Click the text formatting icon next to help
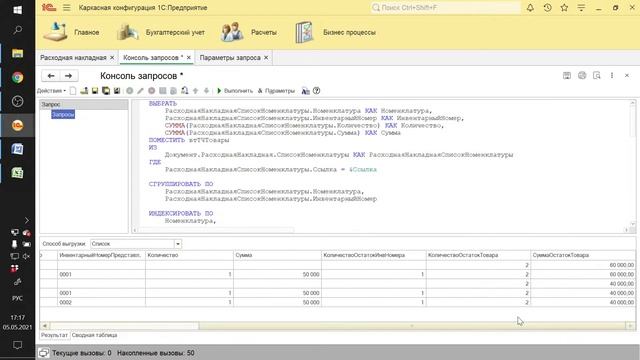640x360 pixels. click(305, 91)
